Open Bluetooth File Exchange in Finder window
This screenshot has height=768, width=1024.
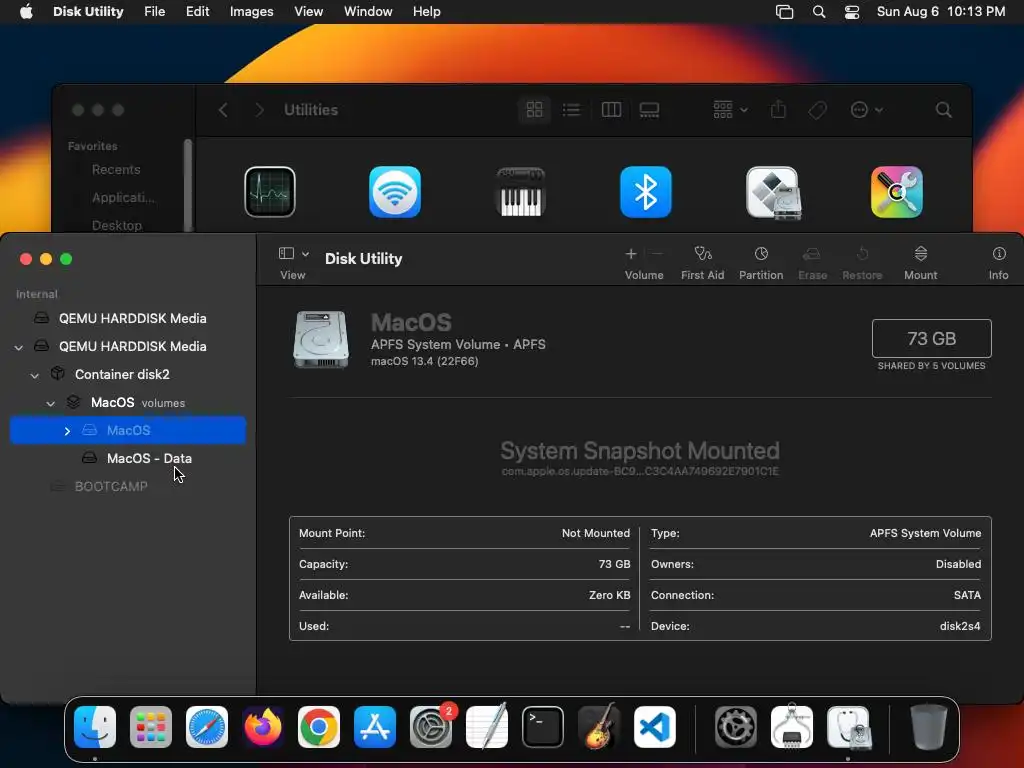[646, 191]
